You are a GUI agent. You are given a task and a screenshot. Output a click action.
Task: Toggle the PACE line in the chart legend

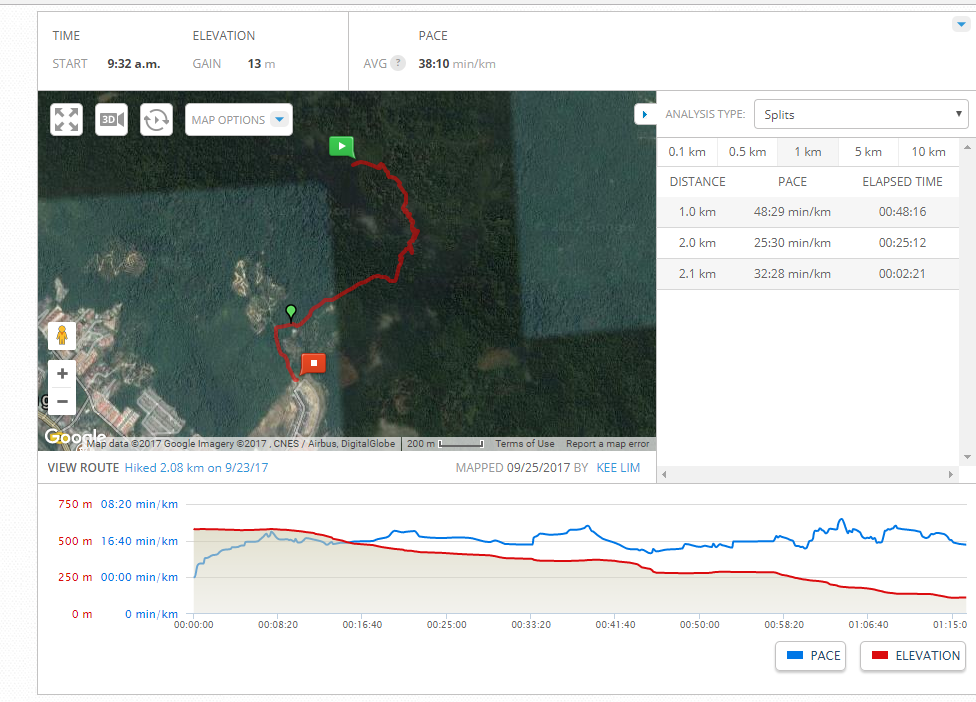pyautogui.click(x=810, y=655)
